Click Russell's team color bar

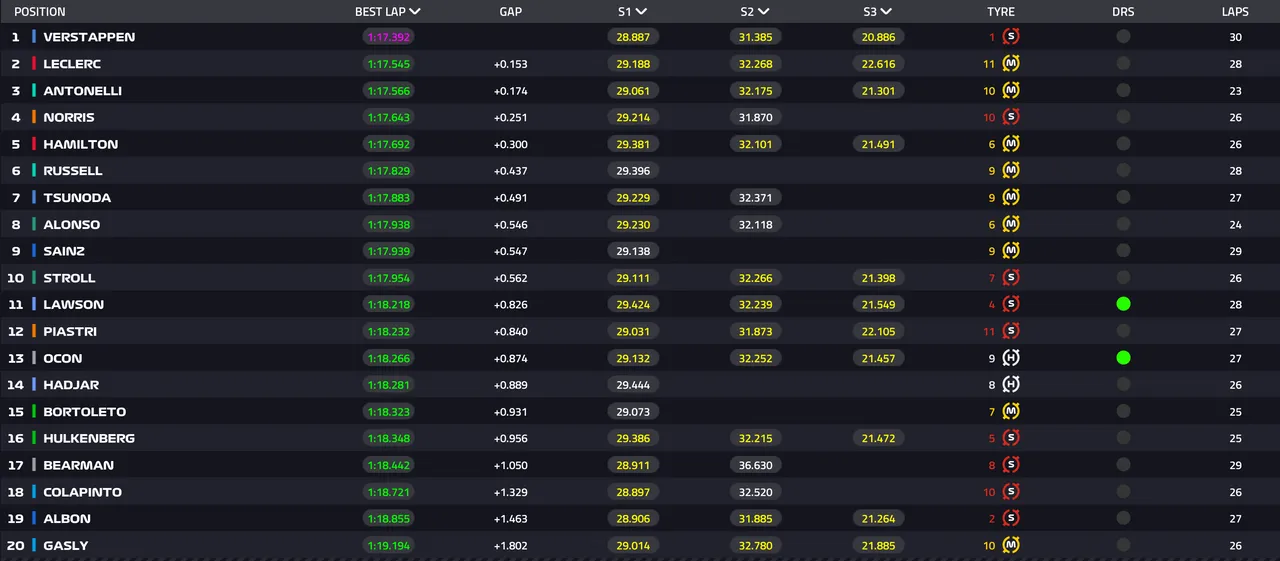(34, 171)
